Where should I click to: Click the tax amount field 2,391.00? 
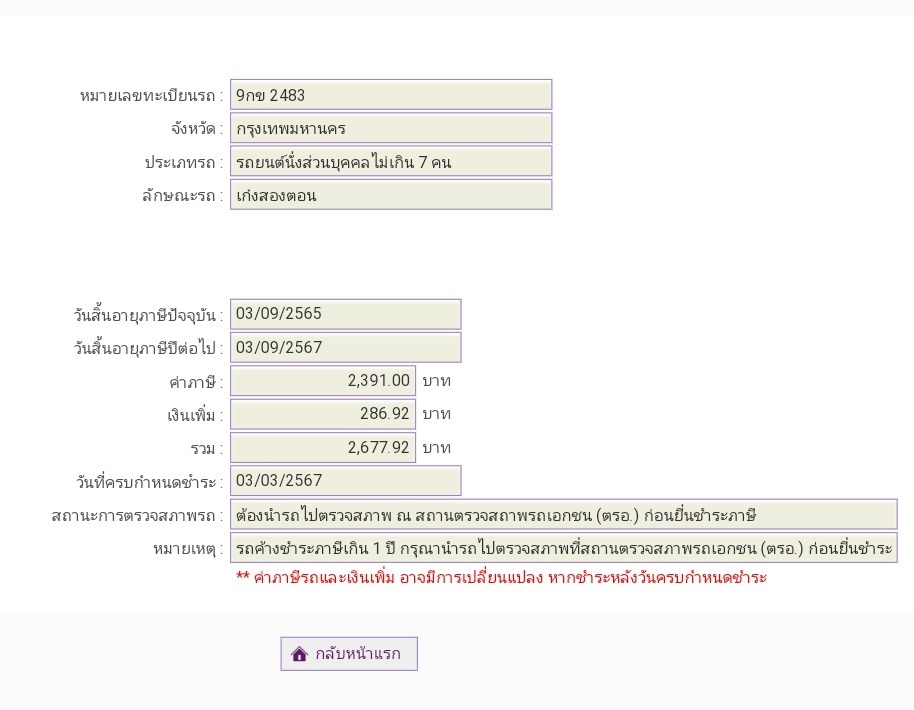(x=322, y=381)
